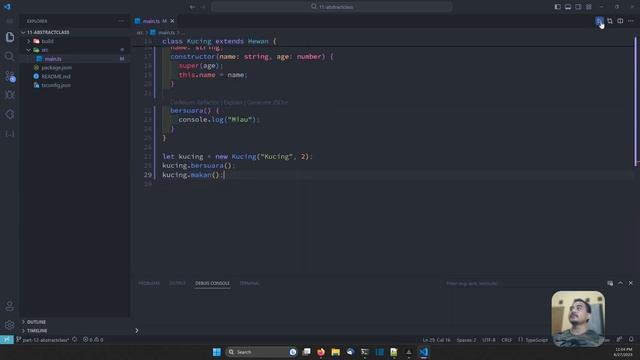Split the editor to the right
This screenshot has height=360, width=640.
pos(620,21)
